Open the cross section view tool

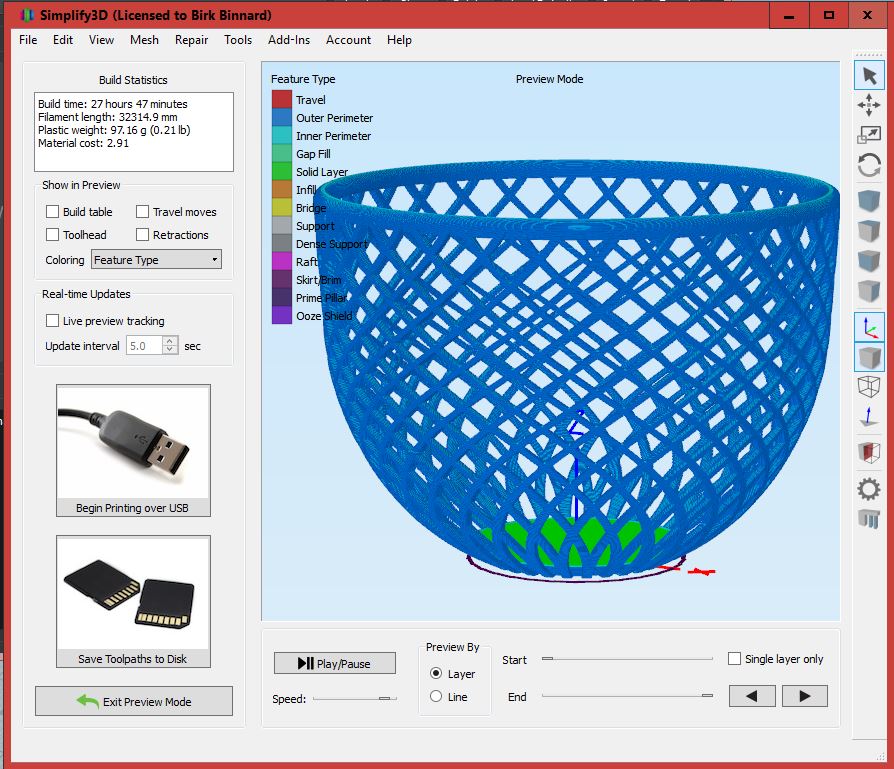(869, 453)
